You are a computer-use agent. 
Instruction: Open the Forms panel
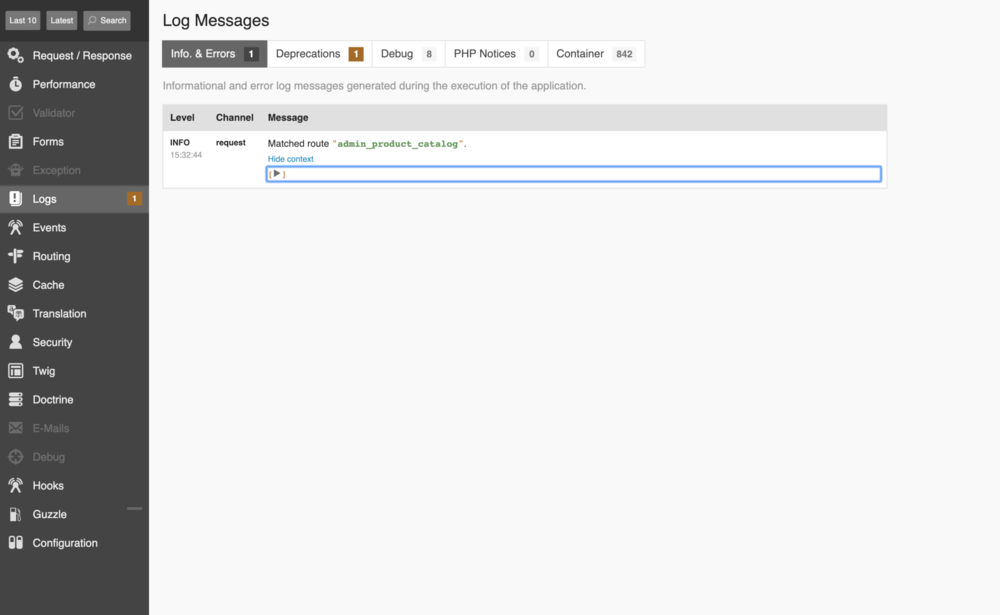[45, 141]
